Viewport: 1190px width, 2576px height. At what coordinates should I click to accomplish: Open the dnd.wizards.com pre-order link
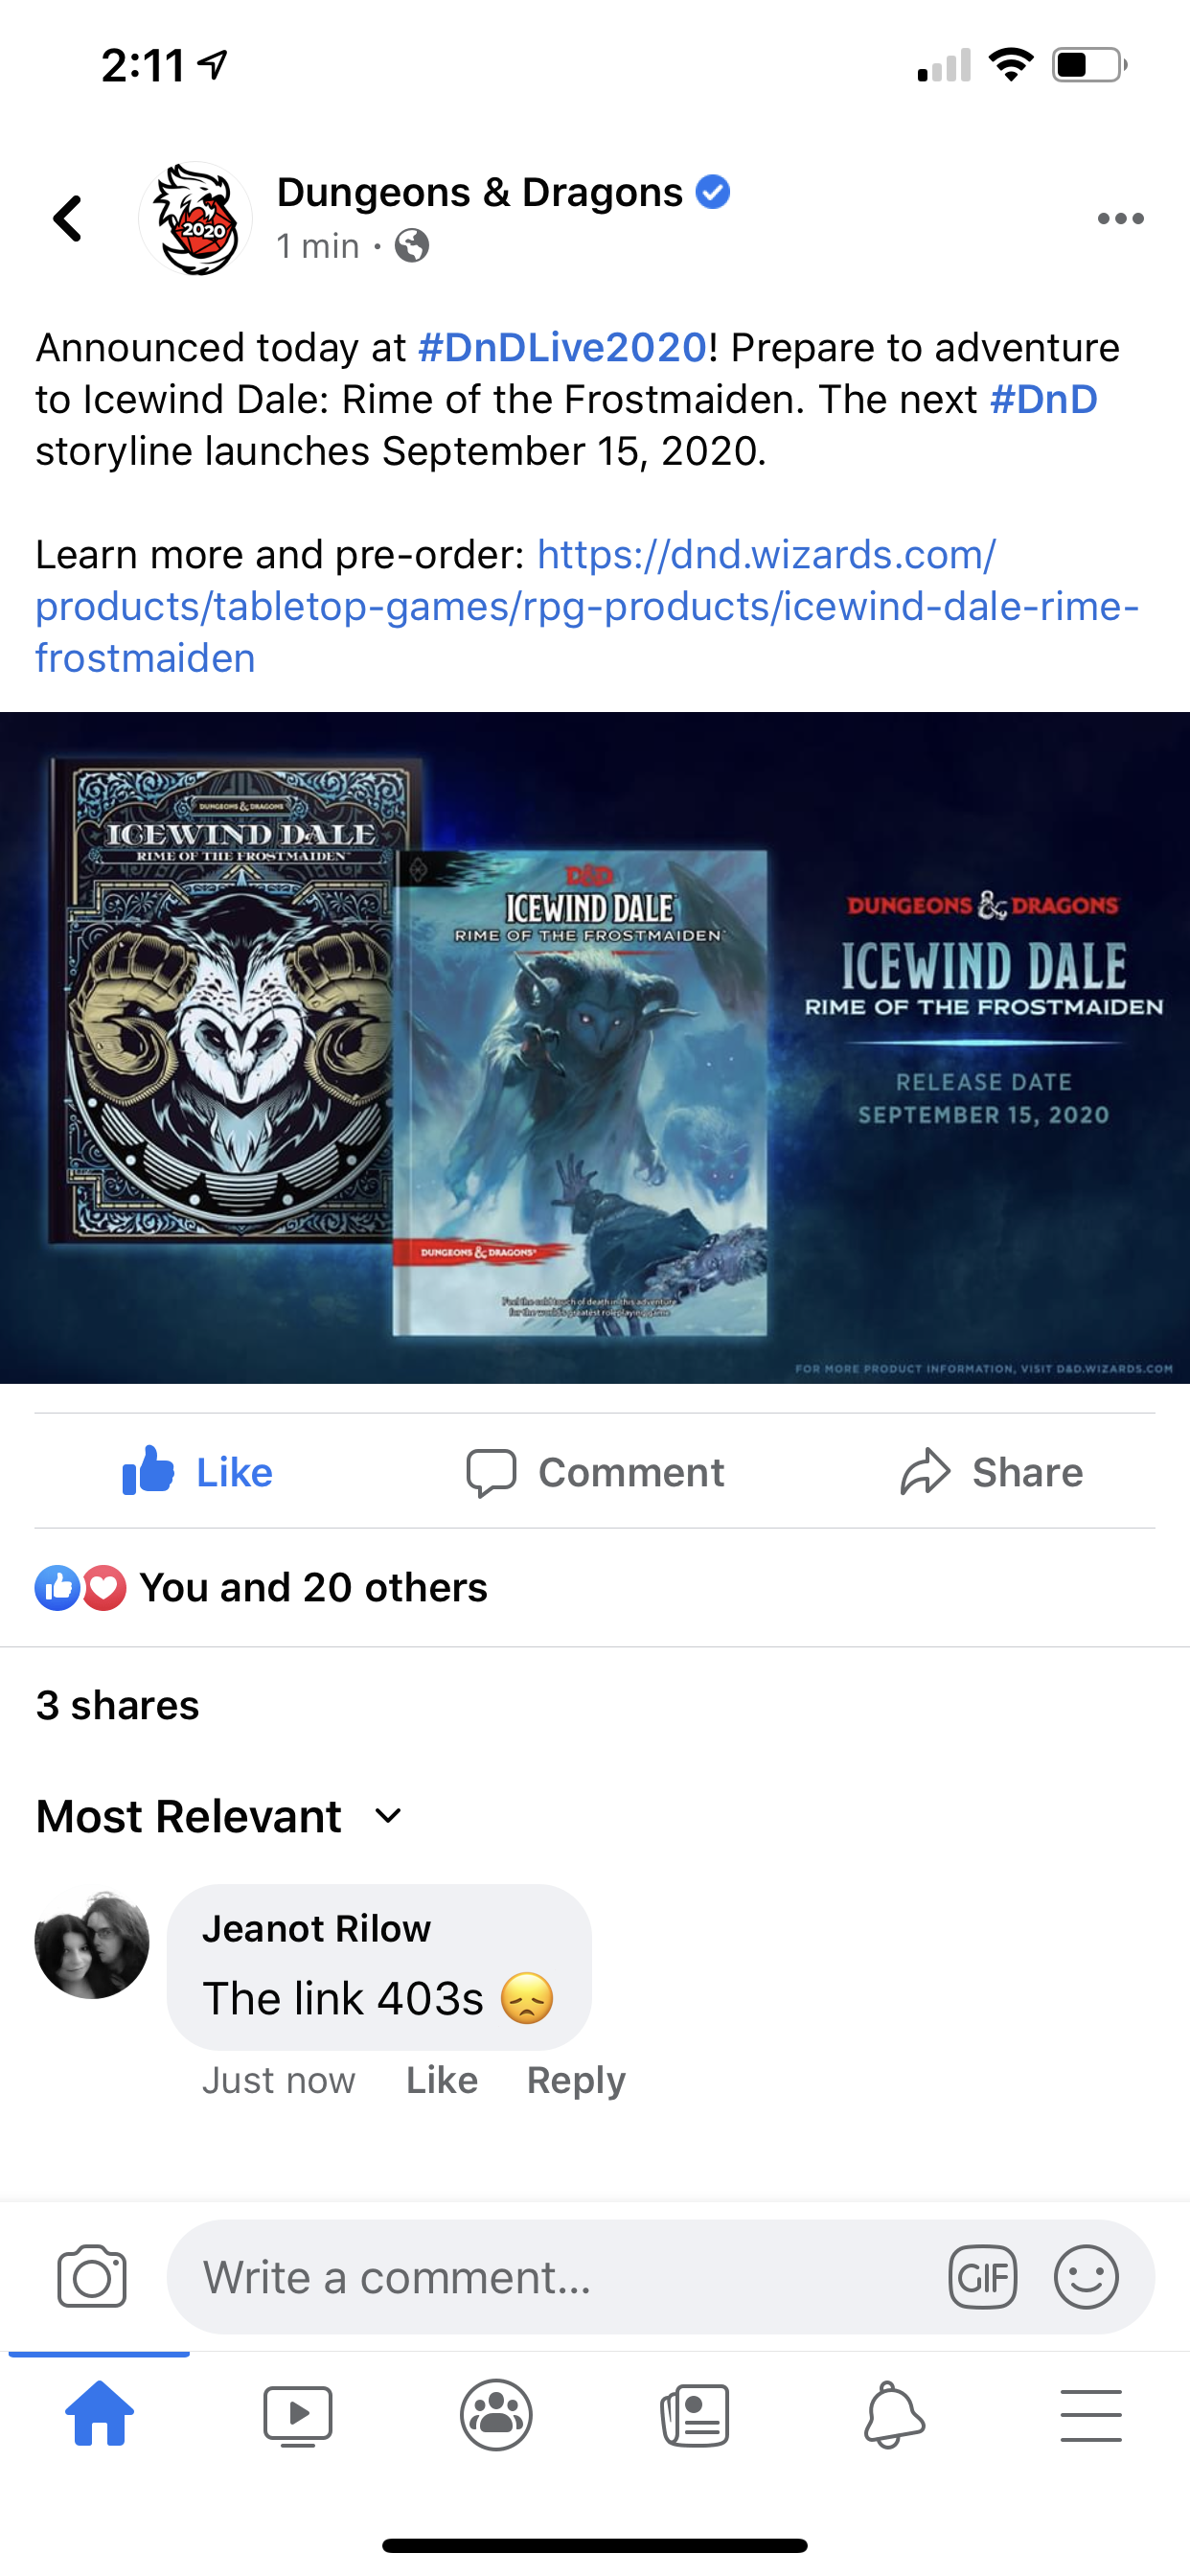(x=587, y=606)
